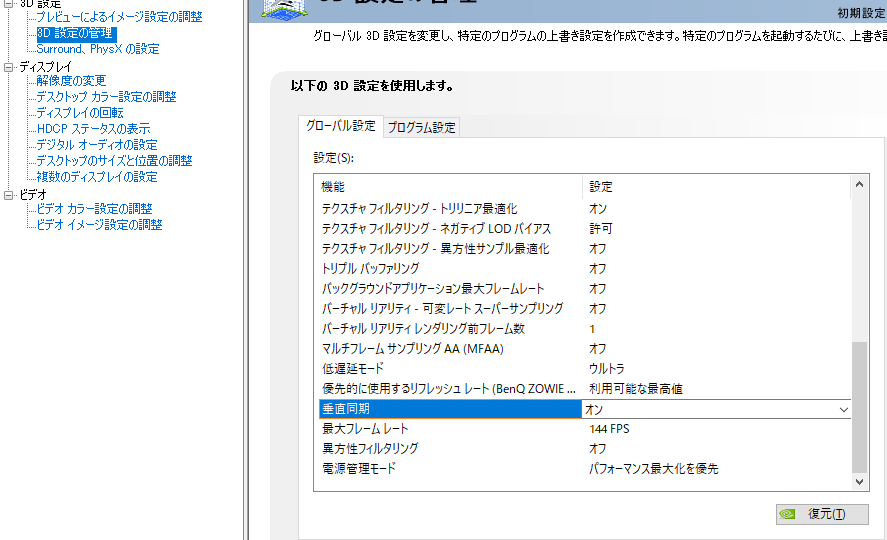Open ビデオ カラー設定の調整
Image resolution: width=887 pixels, height=540 pixels.
[94, 209]
